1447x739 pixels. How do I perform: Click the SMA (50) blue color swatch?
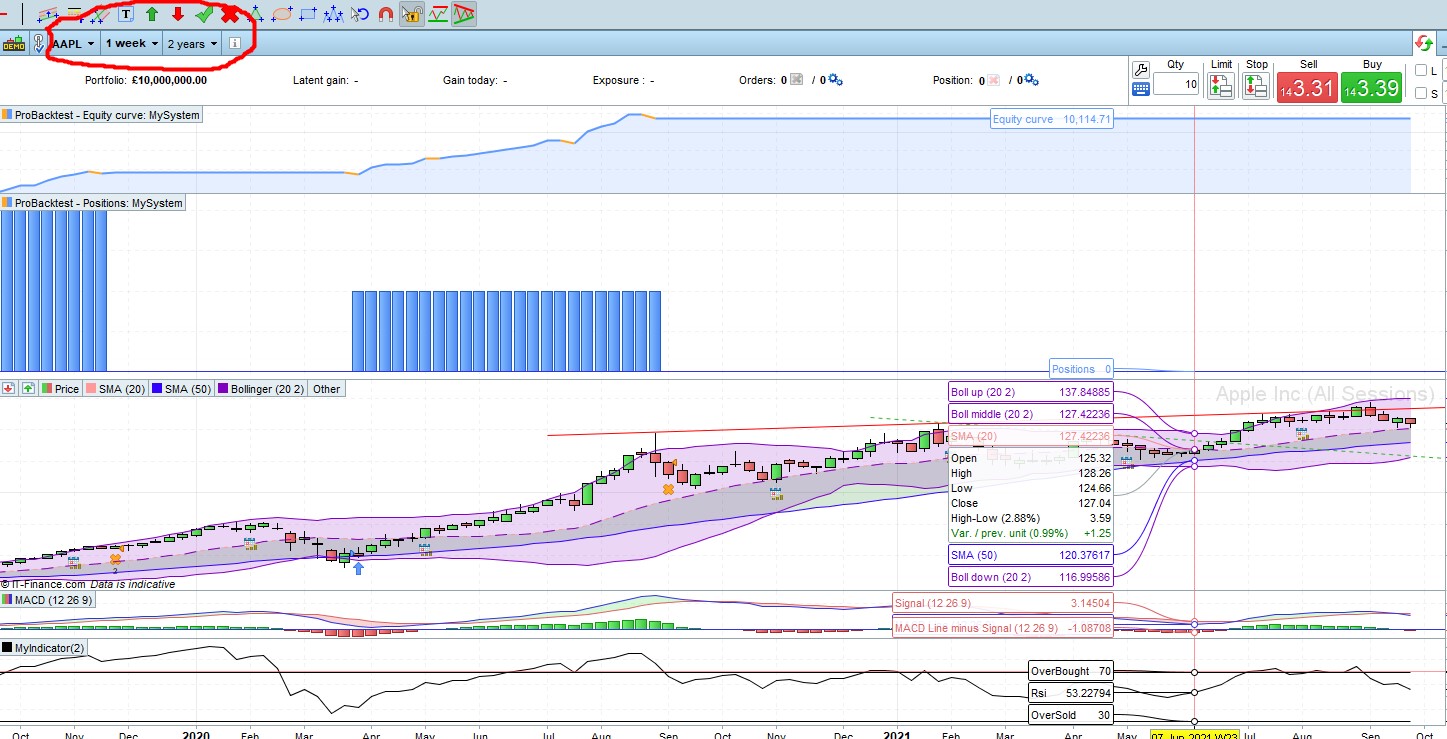156,389
